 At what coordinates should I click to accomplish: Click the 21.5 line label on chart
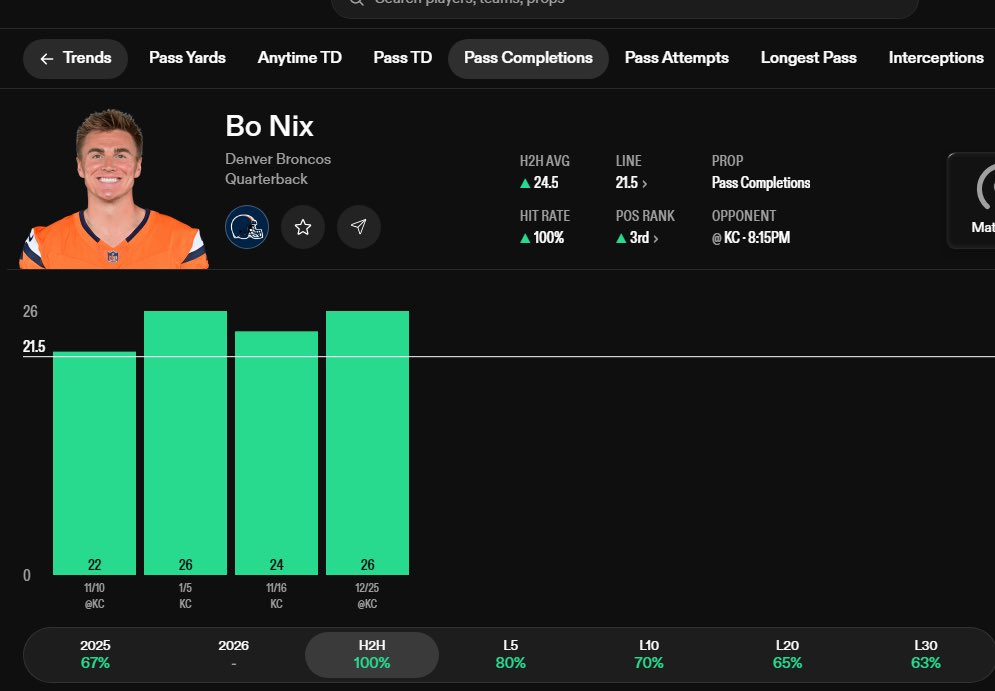[34, 346]
